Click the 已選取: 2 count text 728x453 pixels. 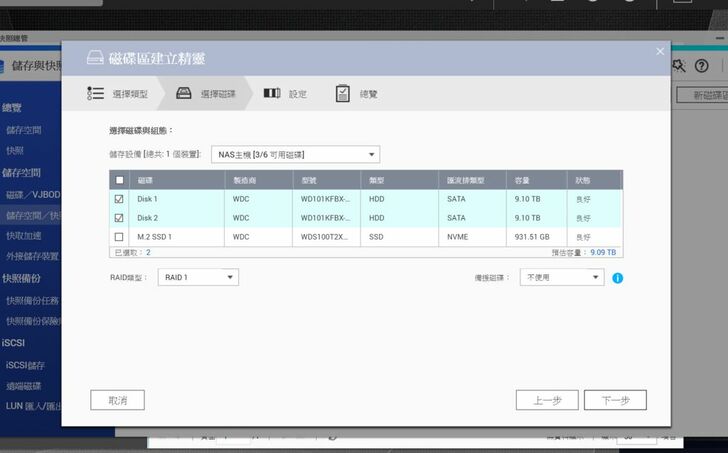(132, 252)
